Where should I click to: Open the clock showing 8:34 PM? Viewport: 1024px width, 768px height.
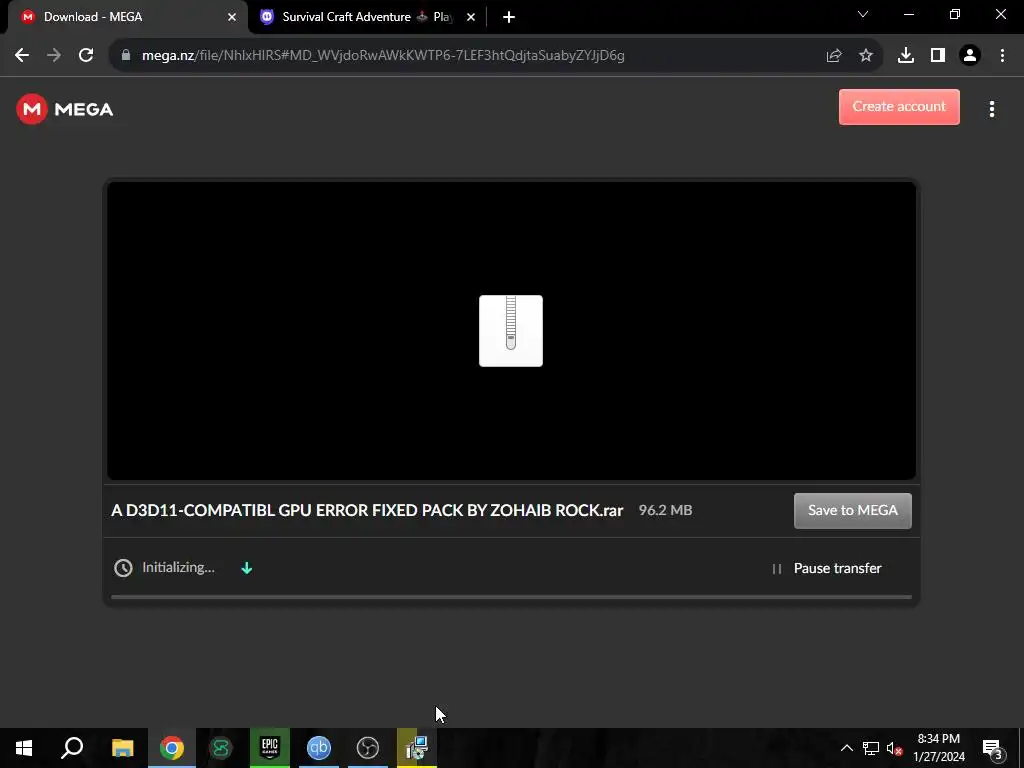[938, 748]
